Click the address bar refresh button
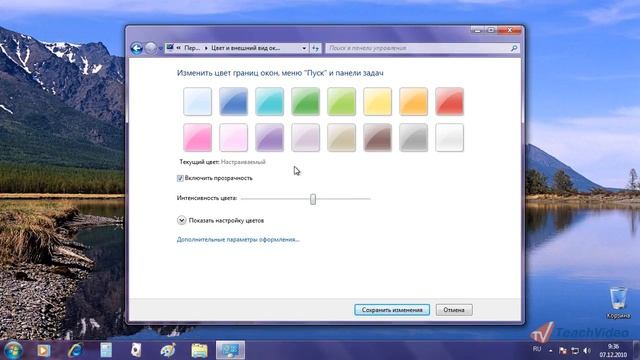Image resolution: width=640 pixels, height=360 pixels. 315,48
